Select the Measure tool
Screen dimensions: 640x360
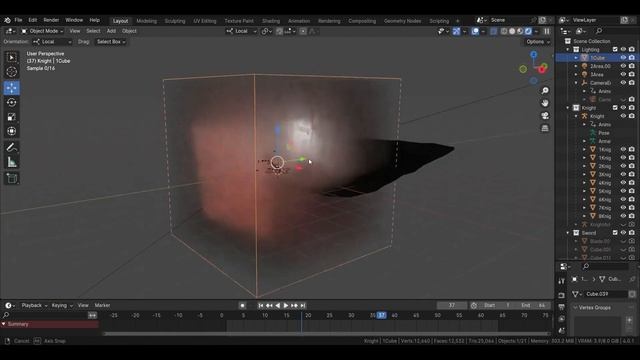tap(11, 162)
